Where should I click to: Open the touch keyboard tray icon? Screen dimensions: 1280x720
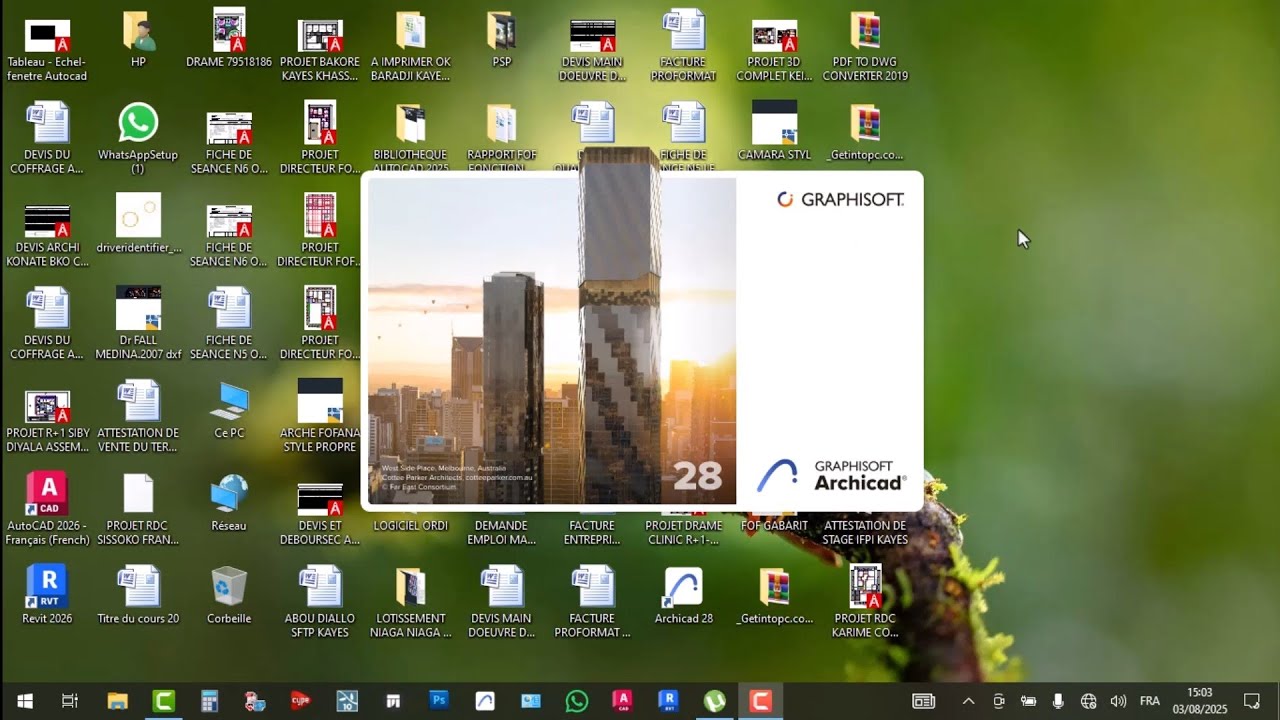pos(923,701)
